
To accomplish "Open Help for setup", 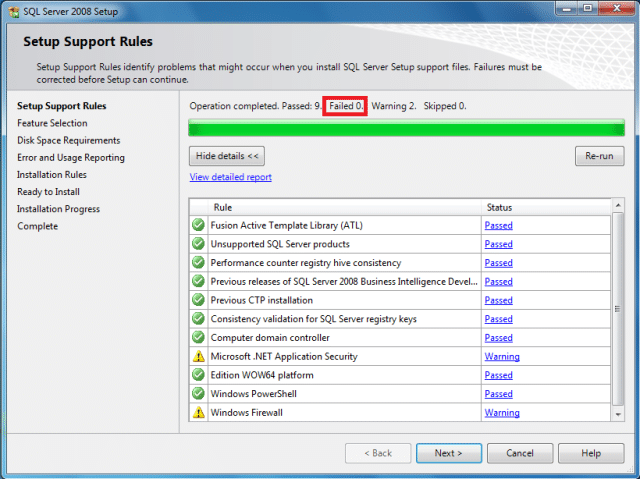I will 591,453.
